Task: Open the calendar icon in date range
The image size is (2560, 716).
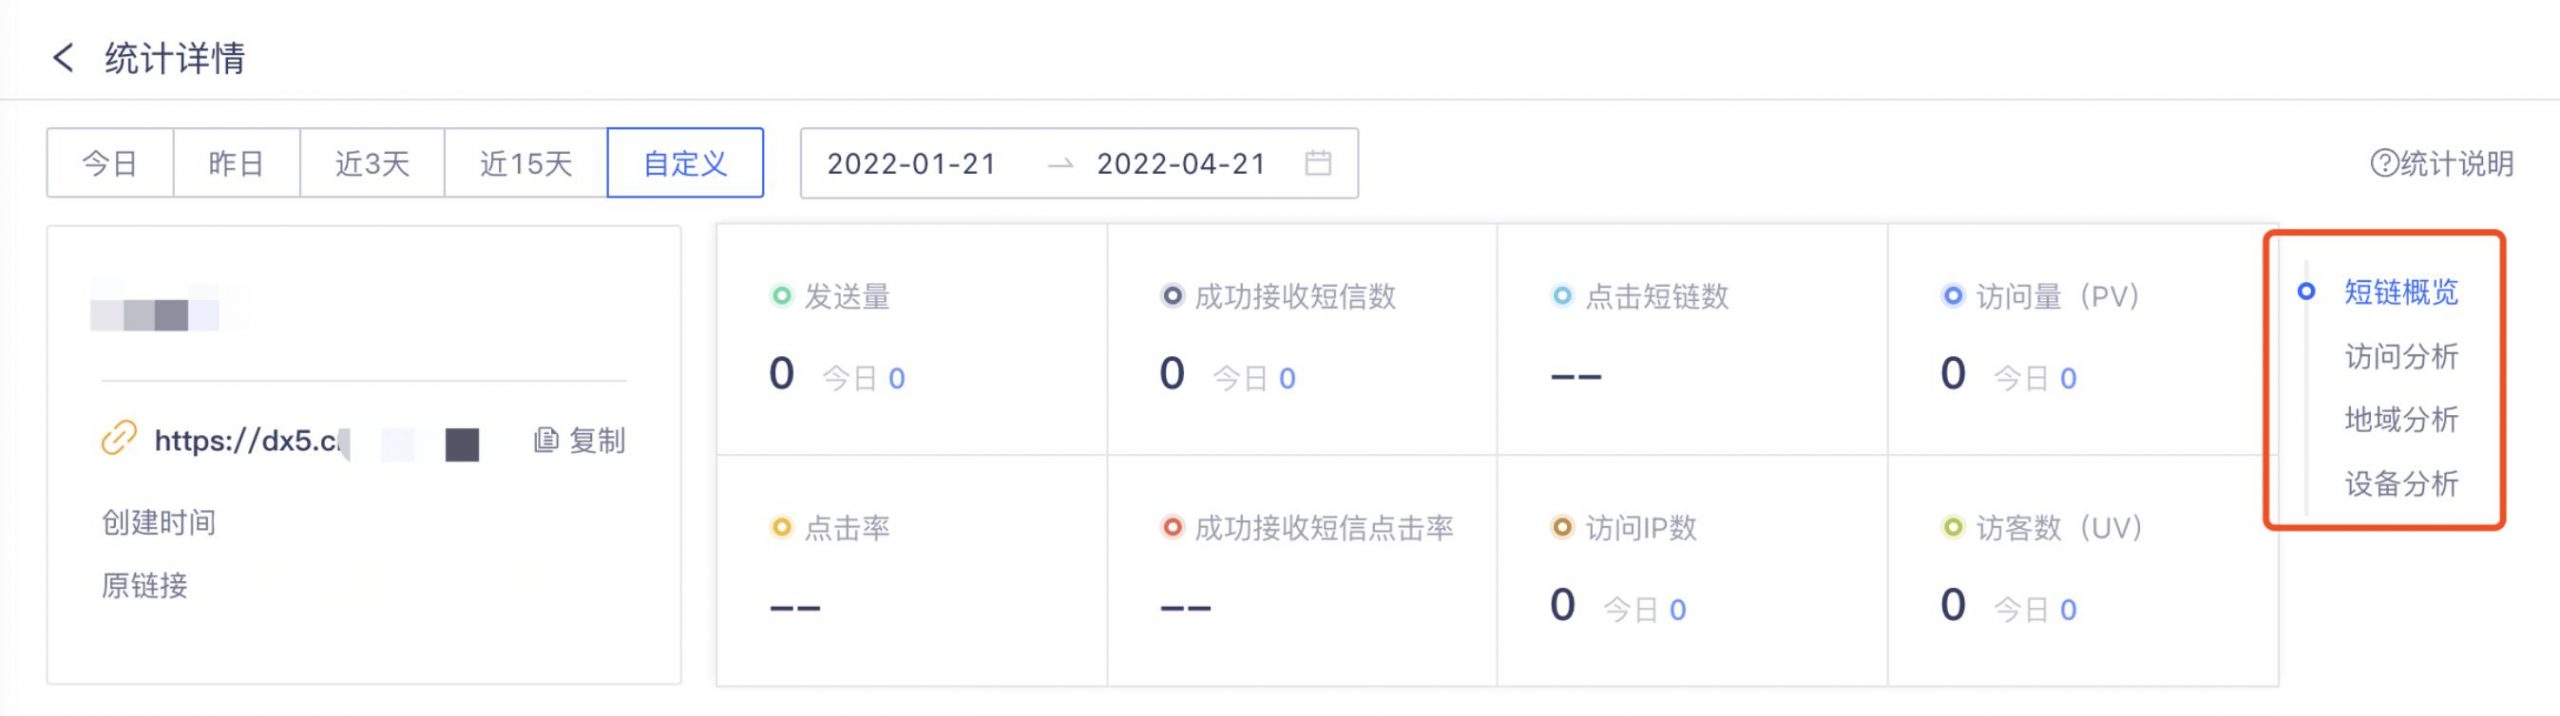Action: point(1318,163)
